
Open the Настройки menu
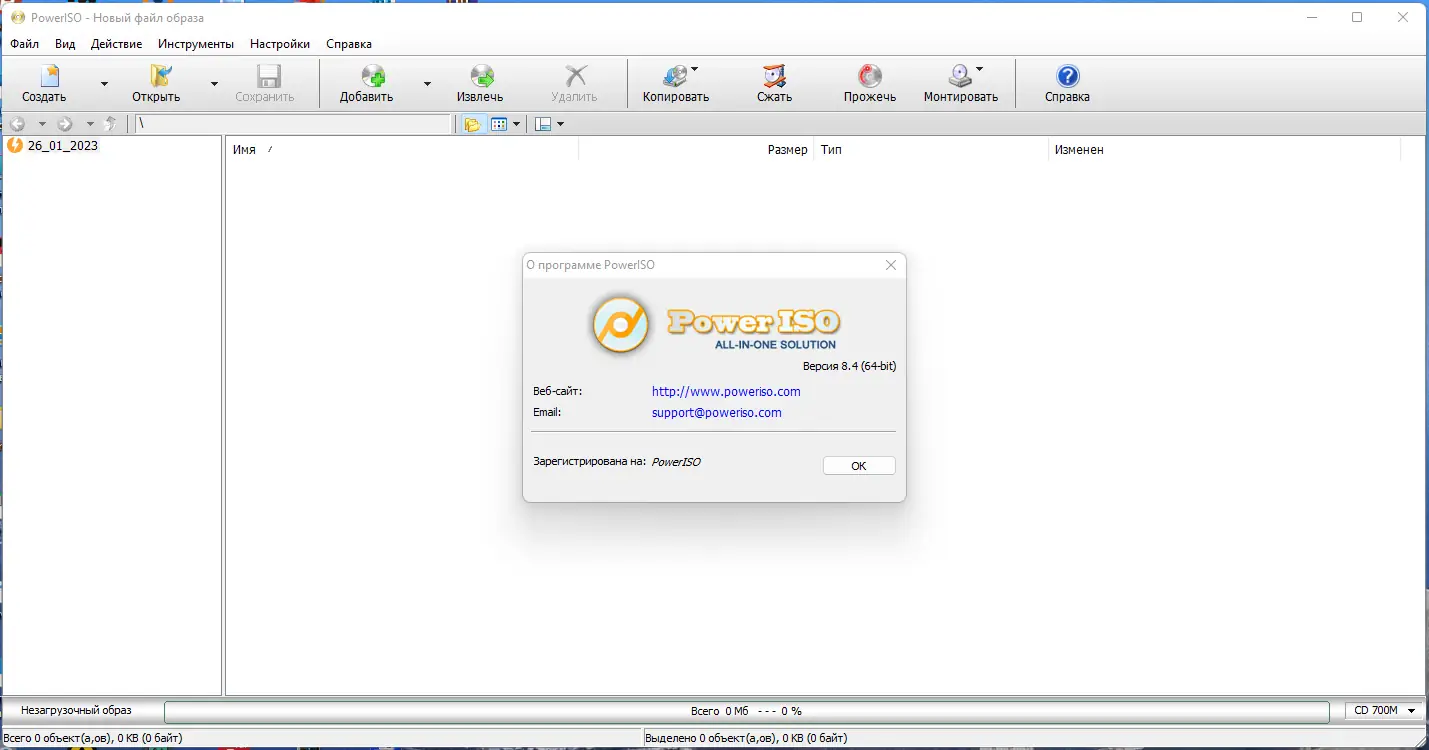tap(280, 44)
